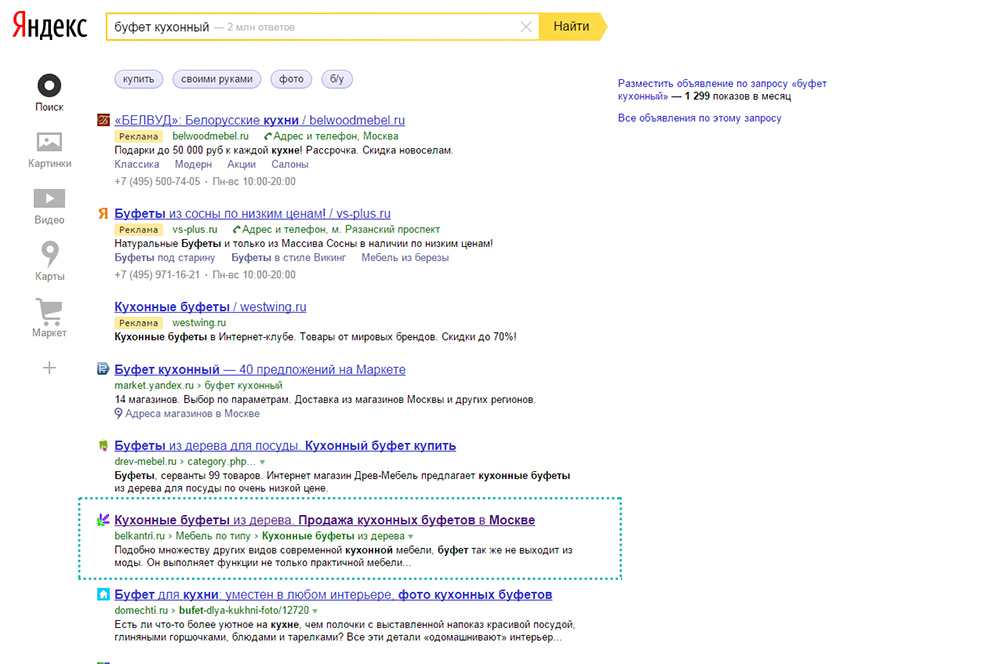Screen dimensions: 1000x664
Task: Expand the domechti.ru result dropdown arrow
Action: 315,611
